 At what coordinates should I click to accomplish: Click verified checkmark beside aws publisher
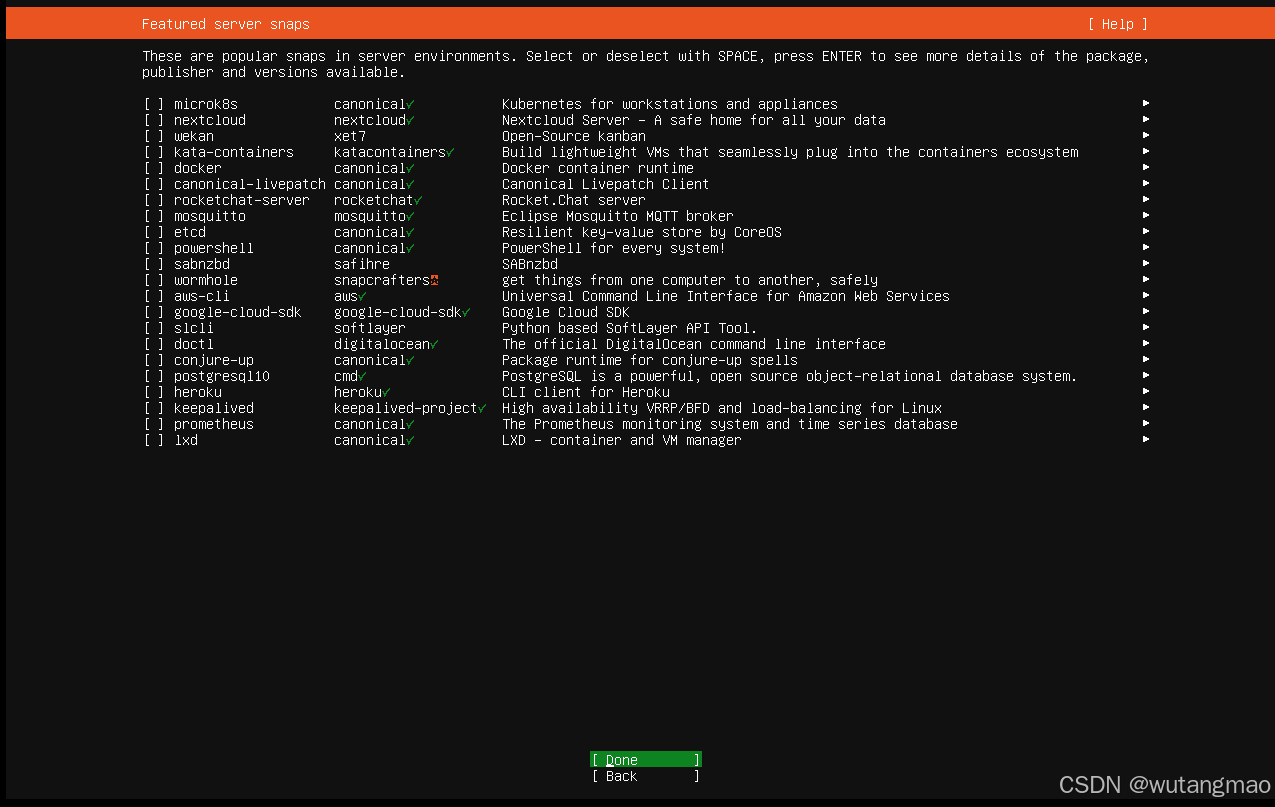coord(362,296)
